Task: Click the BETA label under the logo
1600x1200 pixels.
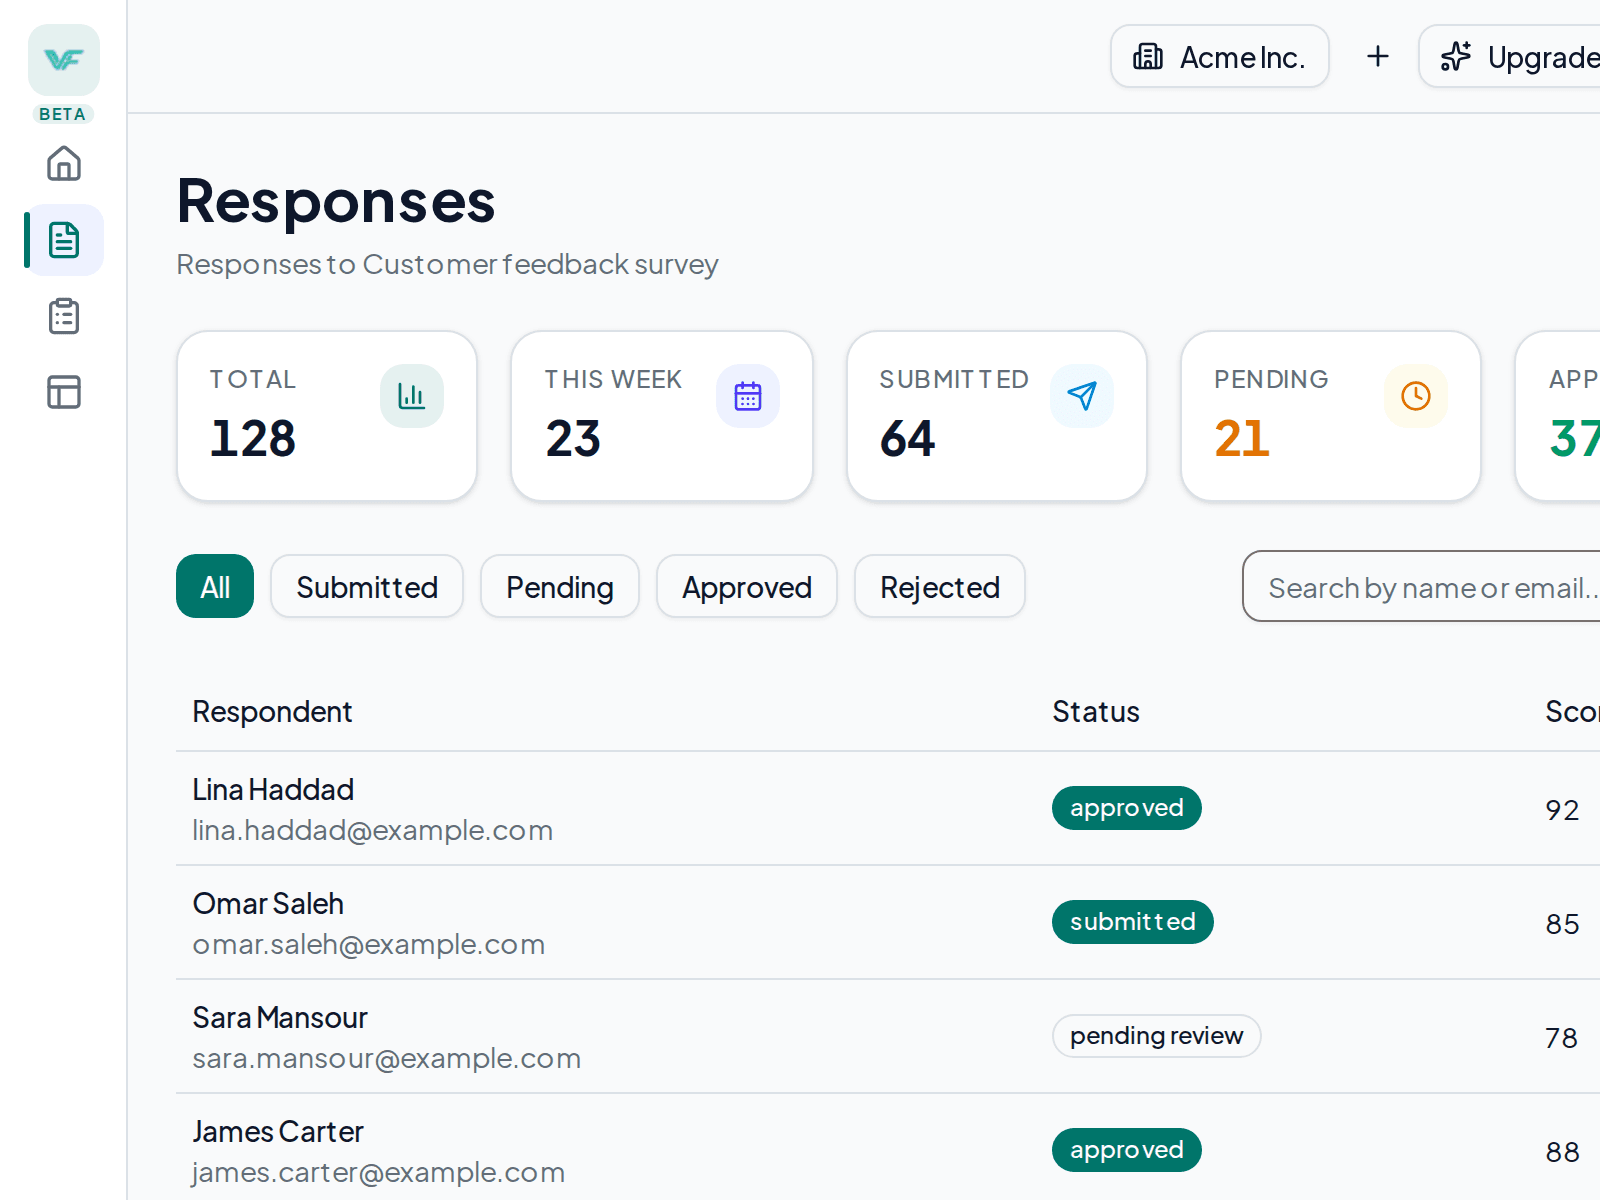Action: (62, 114)
